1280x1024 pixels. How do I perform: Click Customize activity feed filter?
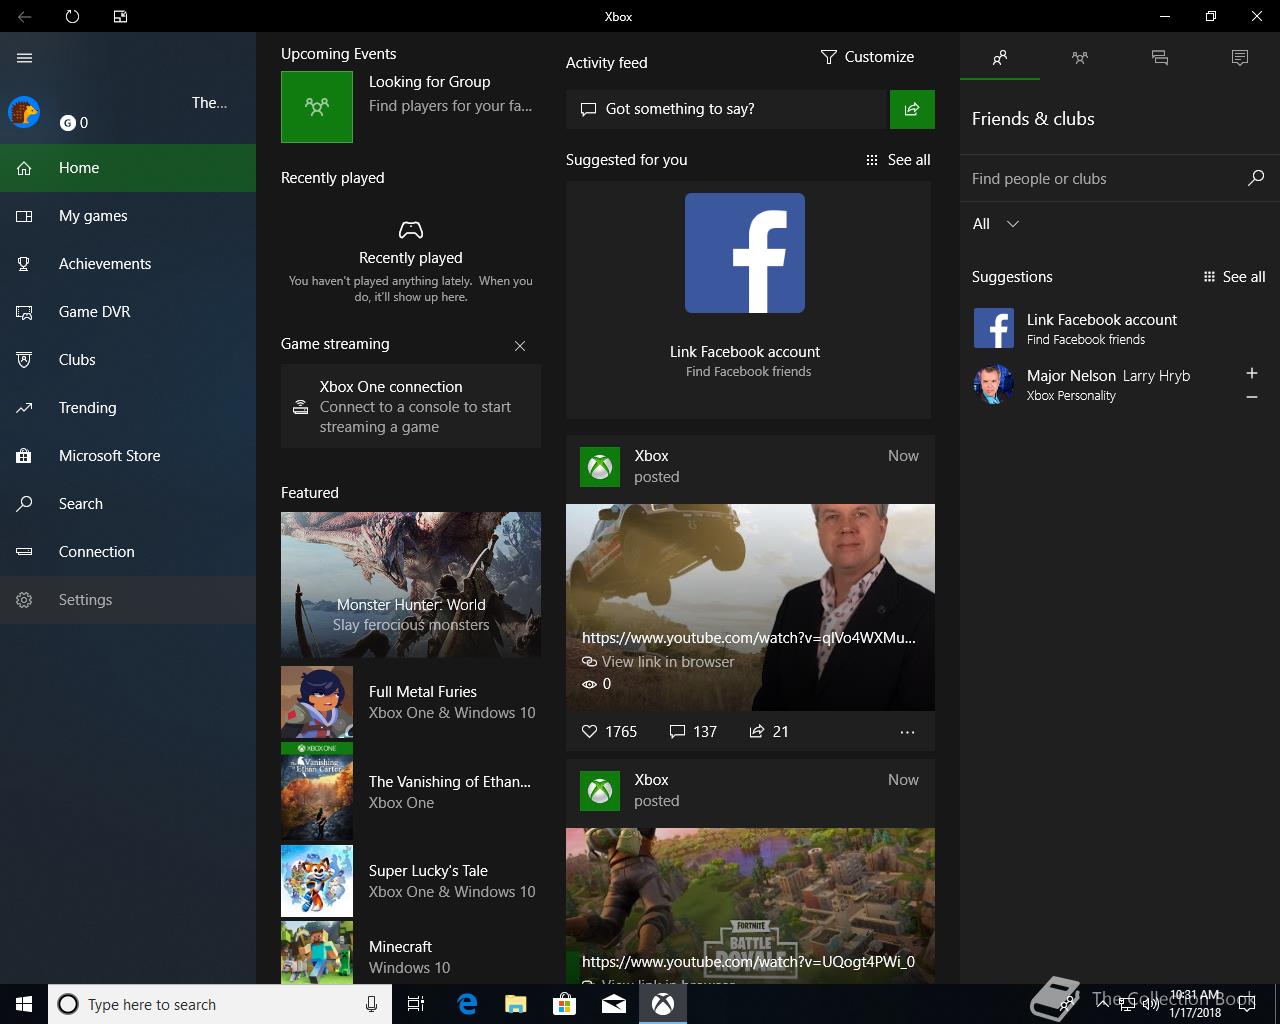(867, 57)
